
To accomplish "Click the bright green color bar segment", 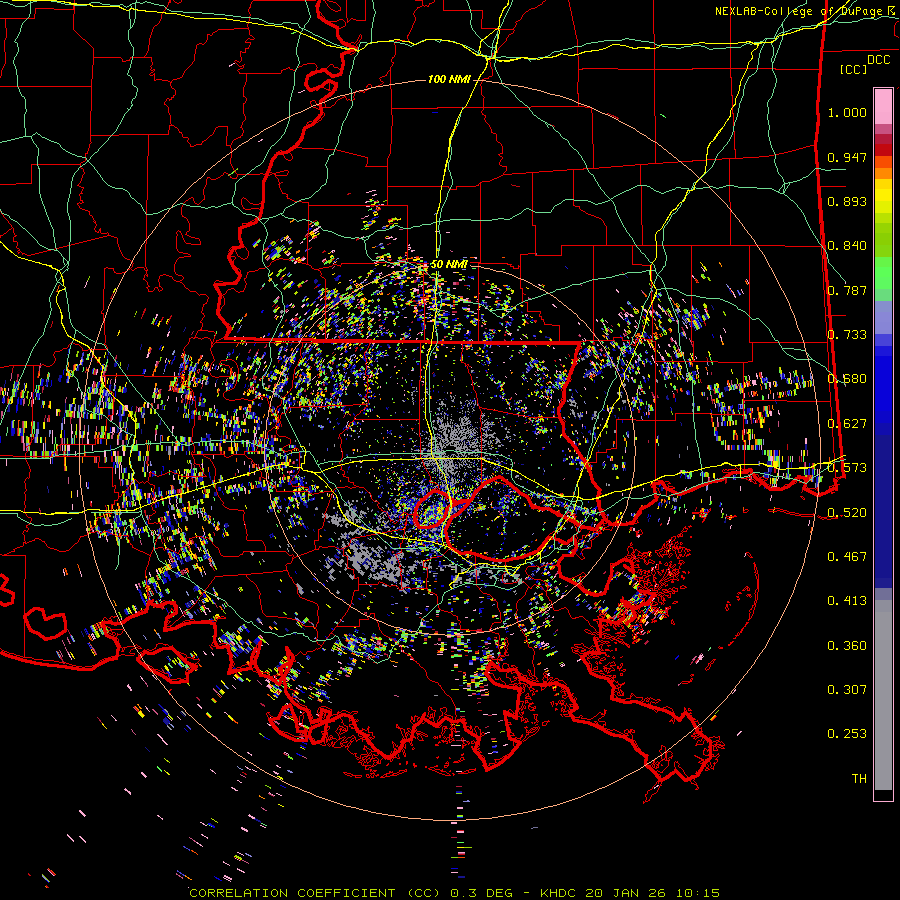I will (x=883, y=273).
